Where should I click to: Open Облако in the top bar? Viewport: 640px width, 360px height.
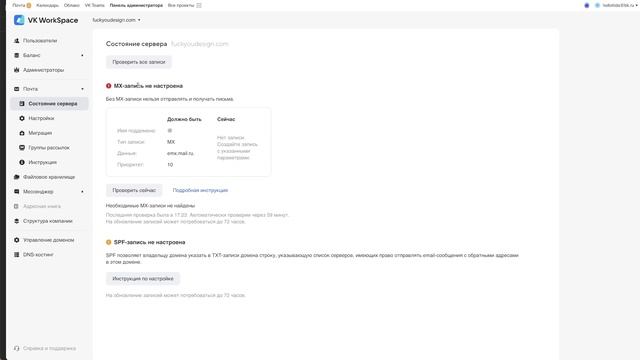(72, 5)
